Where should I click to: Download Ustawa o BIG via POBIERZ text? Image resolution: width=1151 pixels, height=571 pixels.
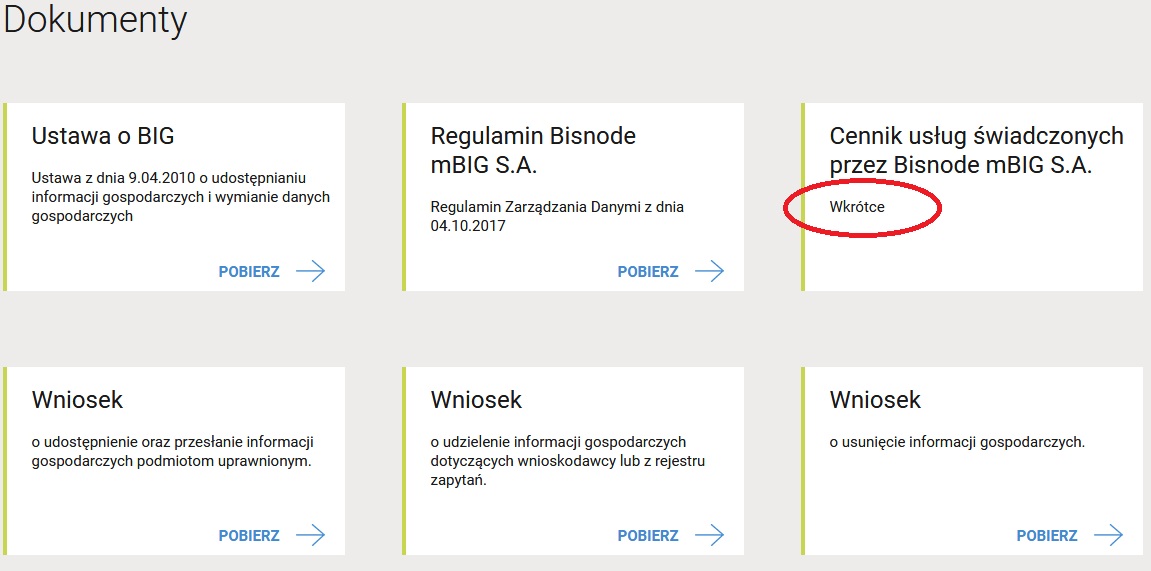tap(249, 272)
